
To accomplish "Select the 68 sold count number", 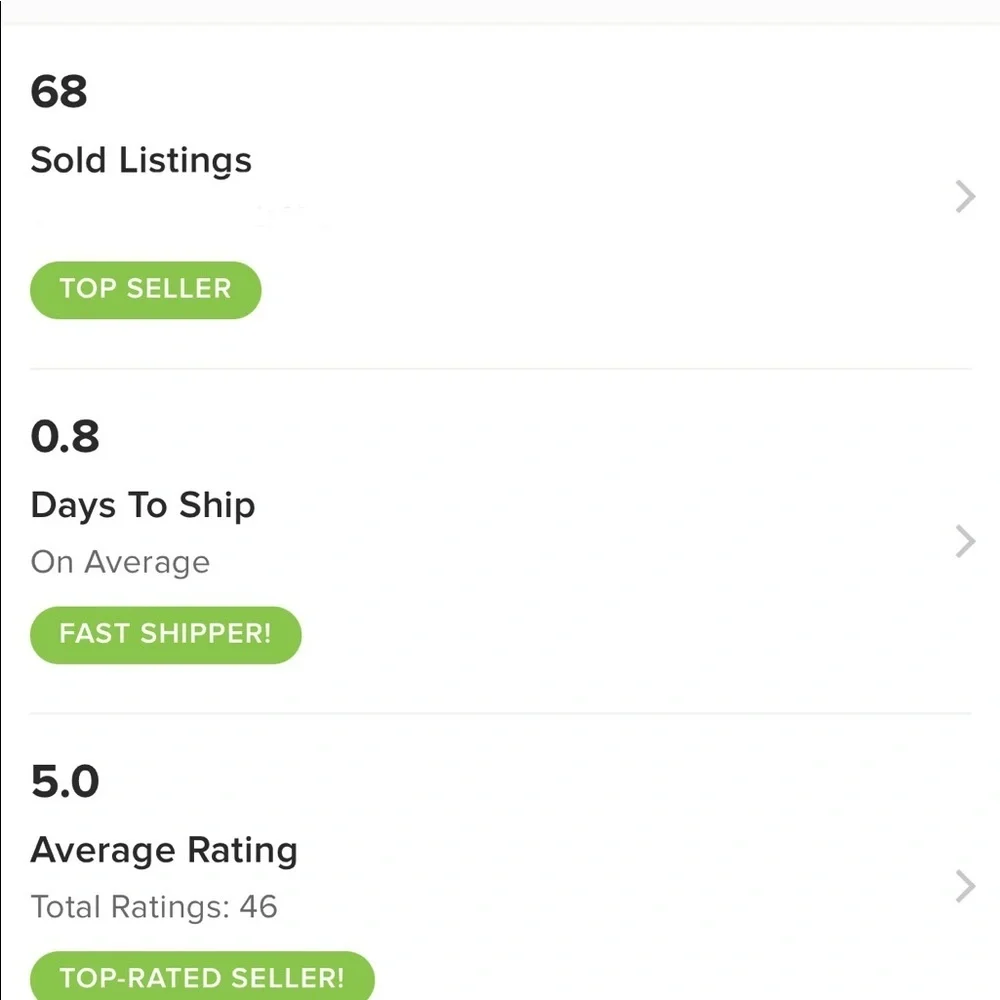I will click(x=59, y=91).
